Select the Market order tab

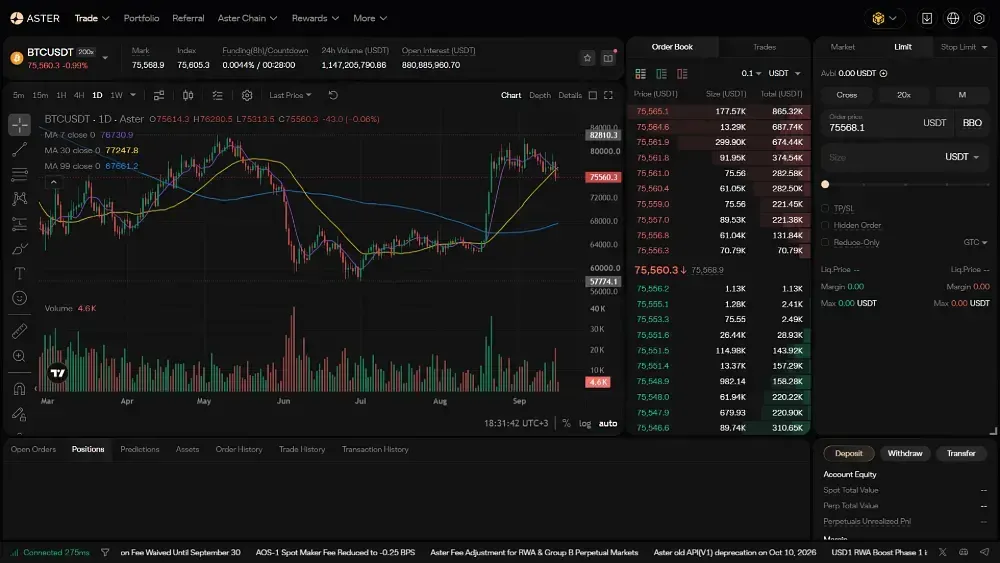[x=842, y=47]
